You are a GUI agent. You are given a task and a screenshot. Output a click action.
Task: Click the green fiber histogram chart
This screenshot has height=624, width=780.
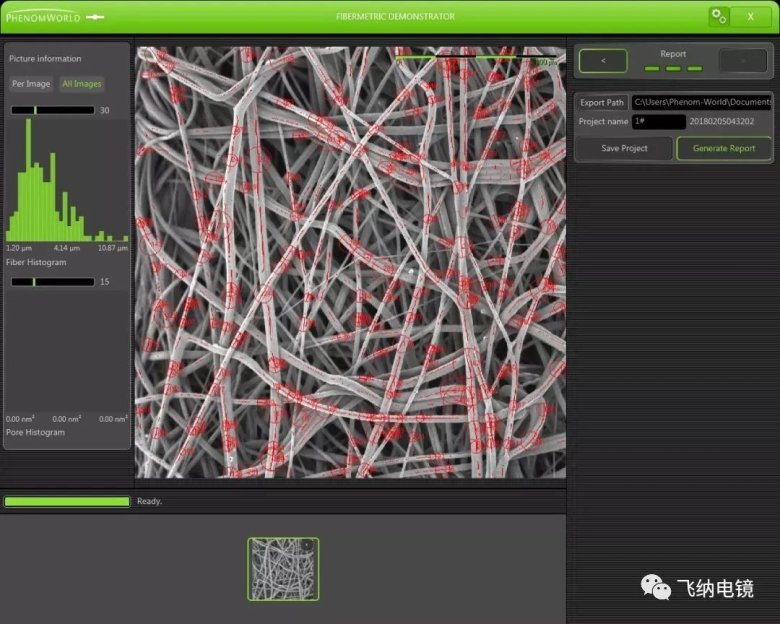click(x=66, y=185)
